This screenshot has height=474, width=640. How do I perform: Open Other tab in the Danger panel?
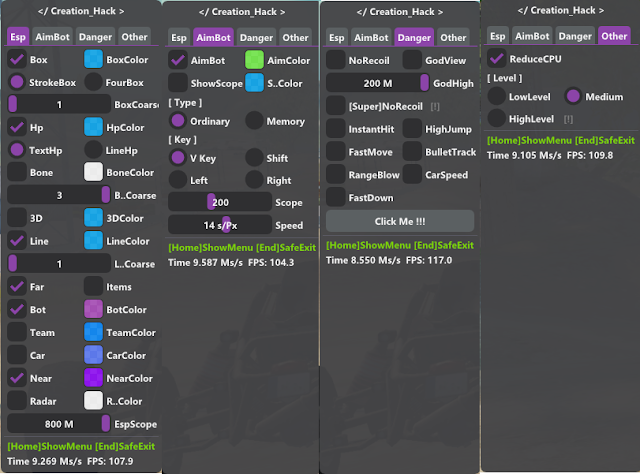click(x=453, y=38)
